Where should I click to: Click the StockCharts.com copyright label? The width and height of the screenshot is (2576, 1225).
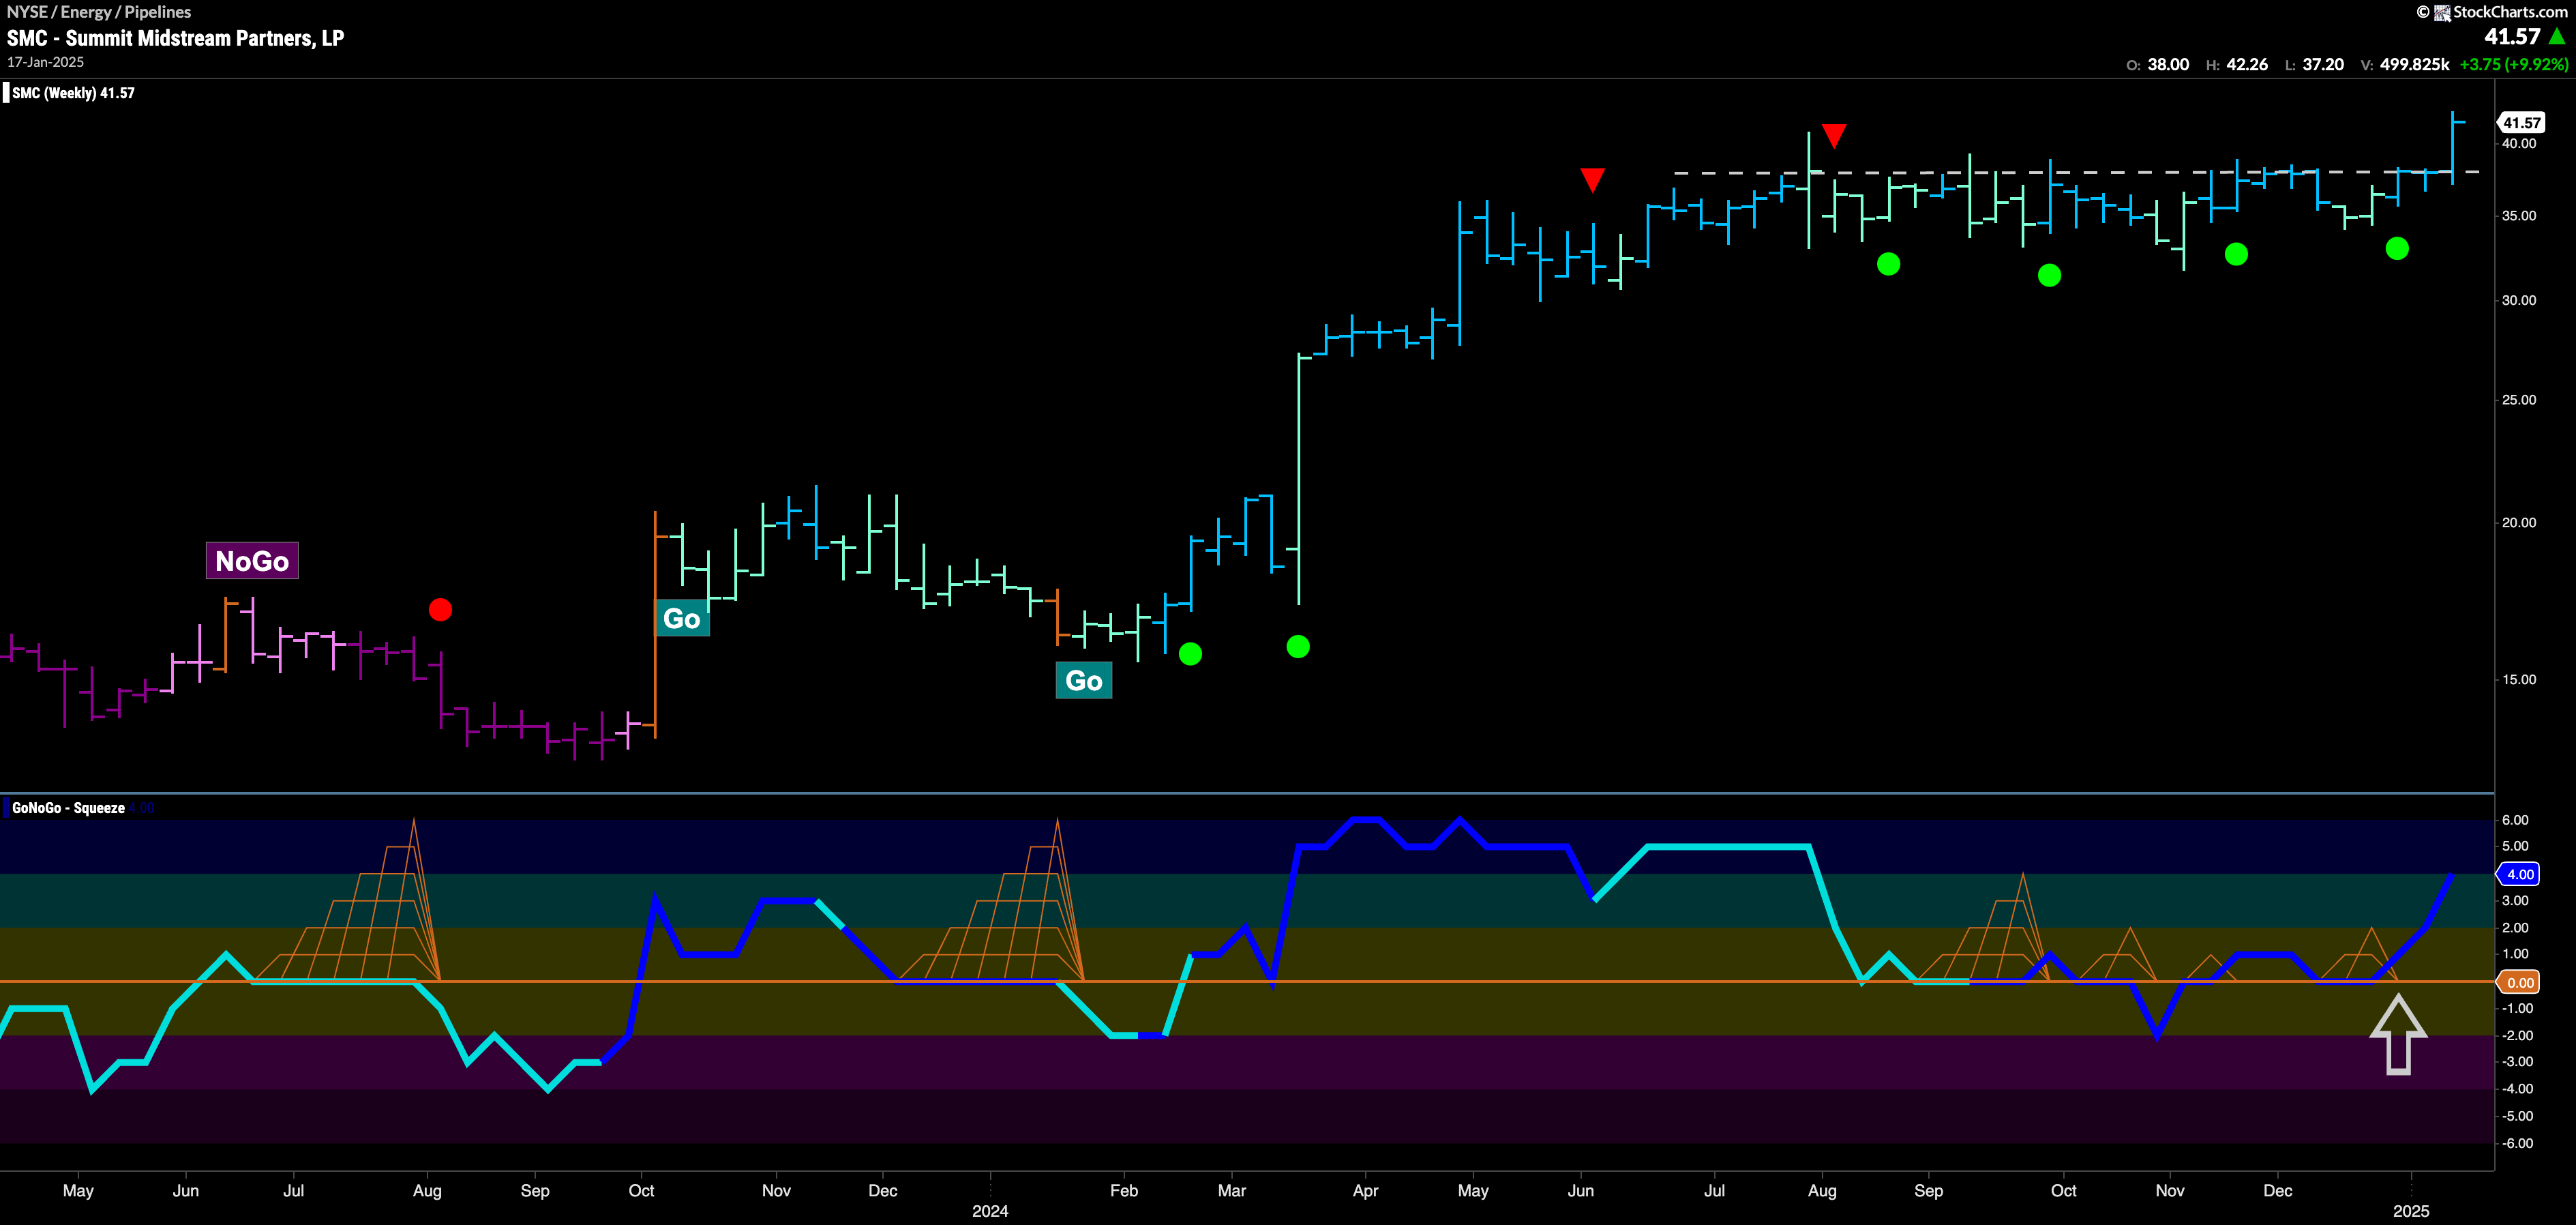[2492, 12]
